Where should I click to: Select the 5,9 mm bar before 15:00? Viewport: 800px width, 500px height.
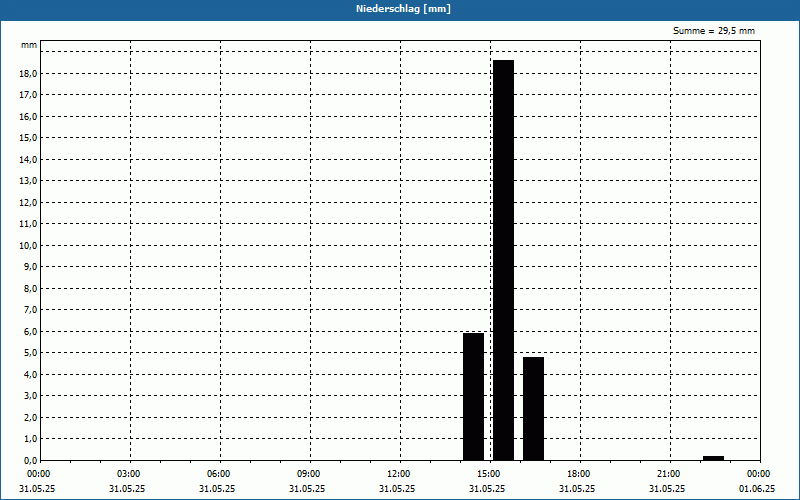click(x=473, y=397)
